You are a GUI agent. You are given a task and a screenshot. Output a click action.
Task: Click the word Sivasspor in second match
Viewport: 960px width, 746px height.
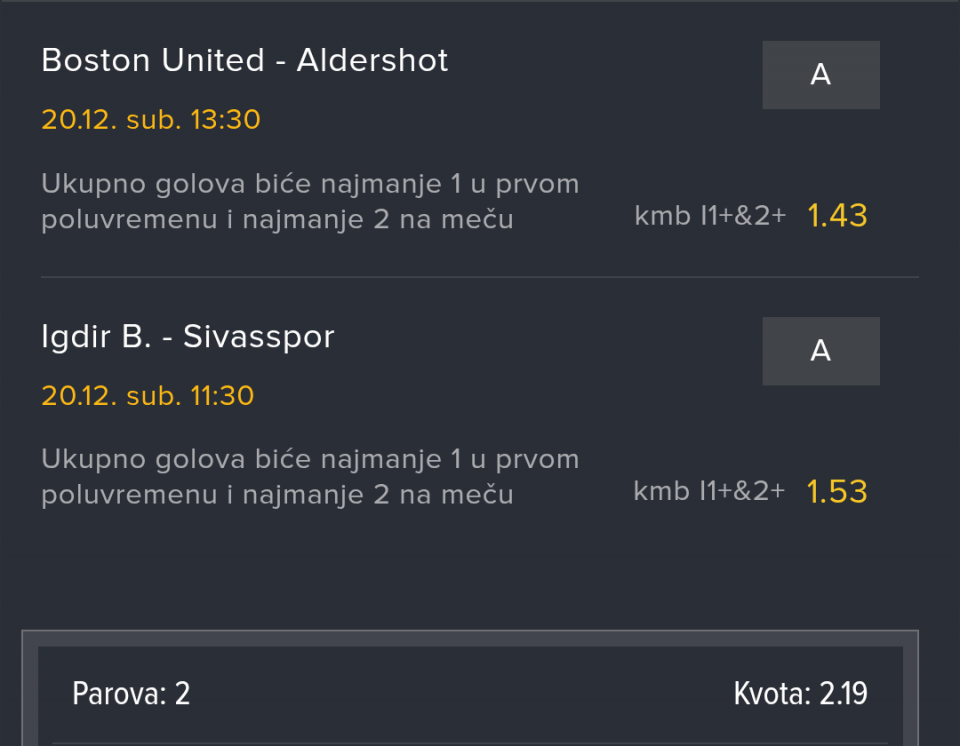[x=259, y=336]
